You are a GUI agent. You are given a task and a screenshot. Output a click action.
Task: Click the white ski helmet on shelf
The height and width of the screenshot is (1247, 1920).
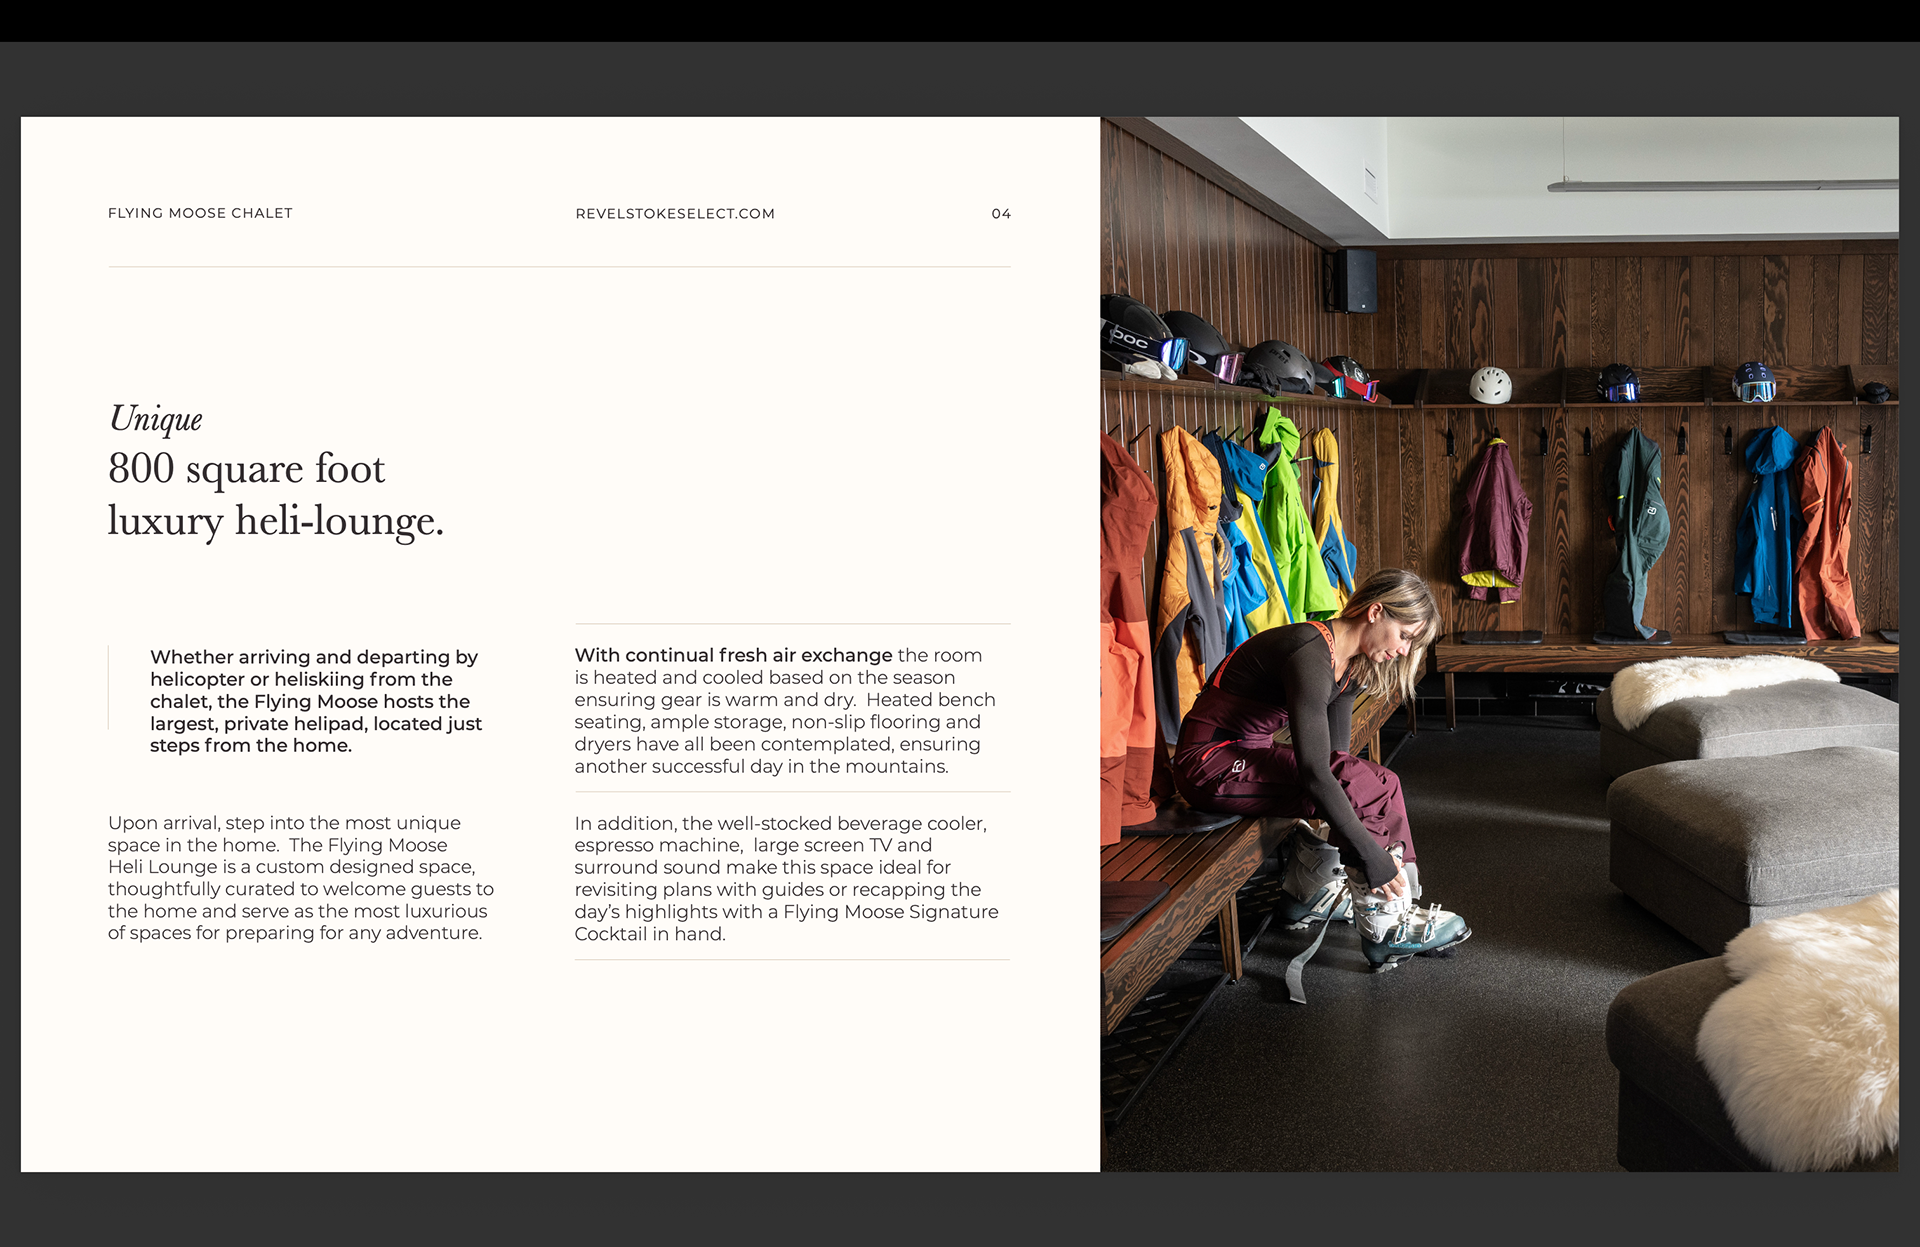click(1490, 385)
